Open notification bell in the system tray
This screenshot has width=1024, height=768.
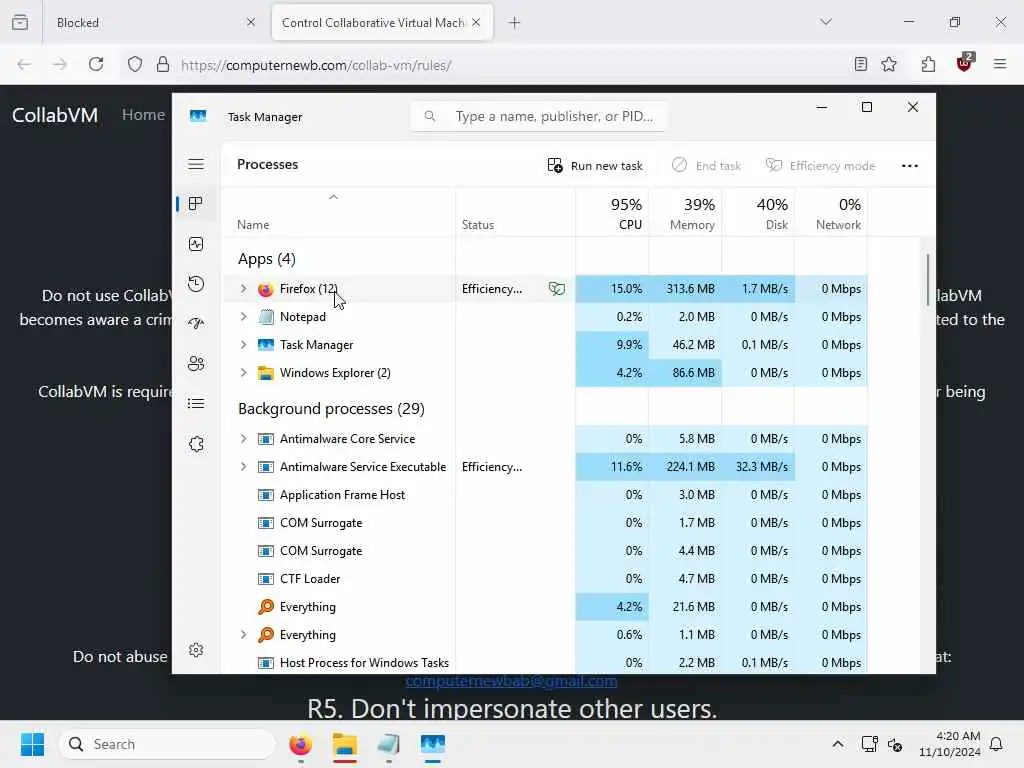(996, 744)
